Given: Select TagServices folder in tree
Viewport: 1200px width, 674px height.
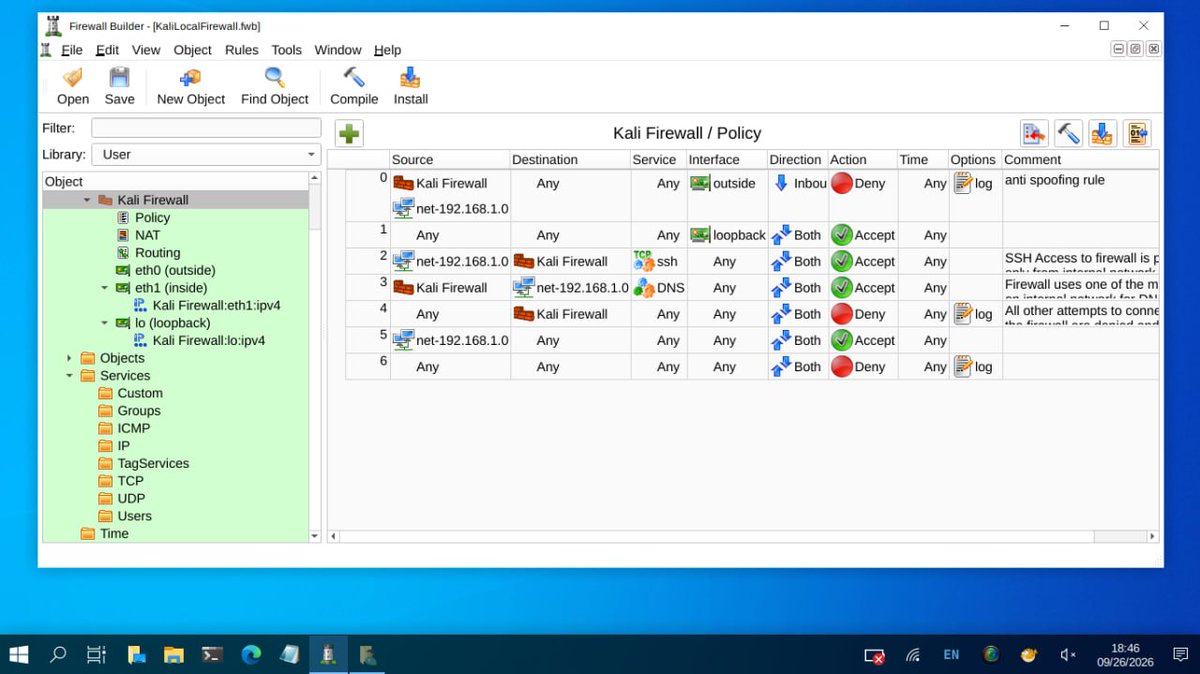Looking at the screenshot, I should pyautogui.click(x=153, y=463).
